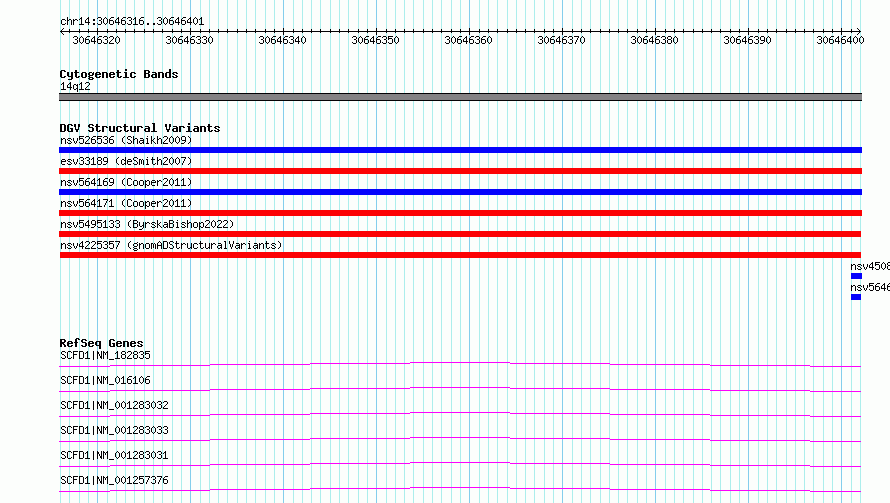Select the red nsv564171 variant bar

(x=460, y=213)
